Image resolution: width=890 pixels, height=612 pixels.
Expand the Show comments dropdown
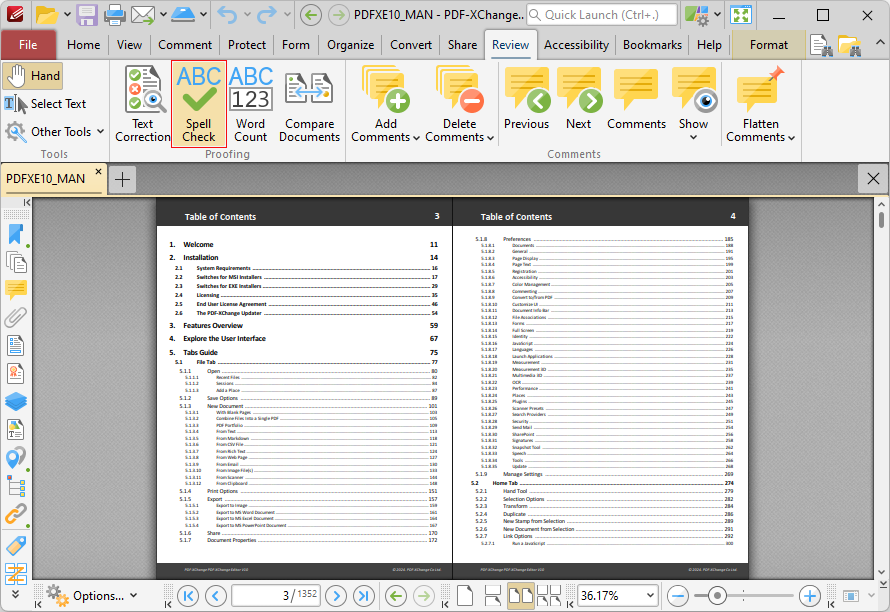coord(693,137)
